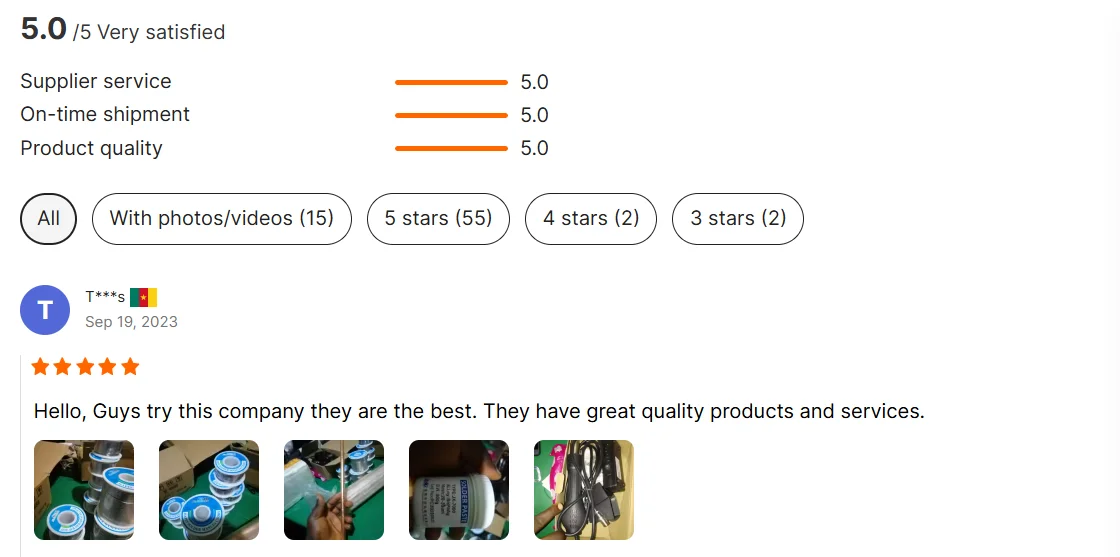Click the Sep 19, 2023 review date
Screen dimensions: 1120x557
tap(131, 321)
